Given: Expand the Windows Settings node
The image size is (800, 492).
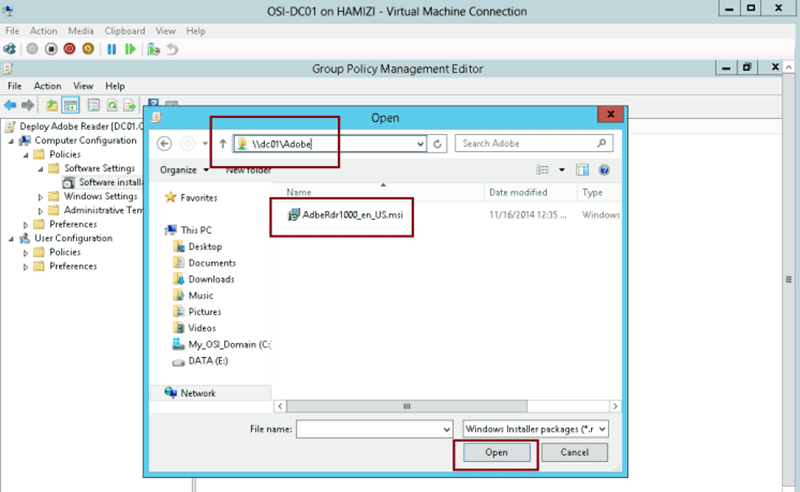Looking at the screenshot, I should pos(40,197).
